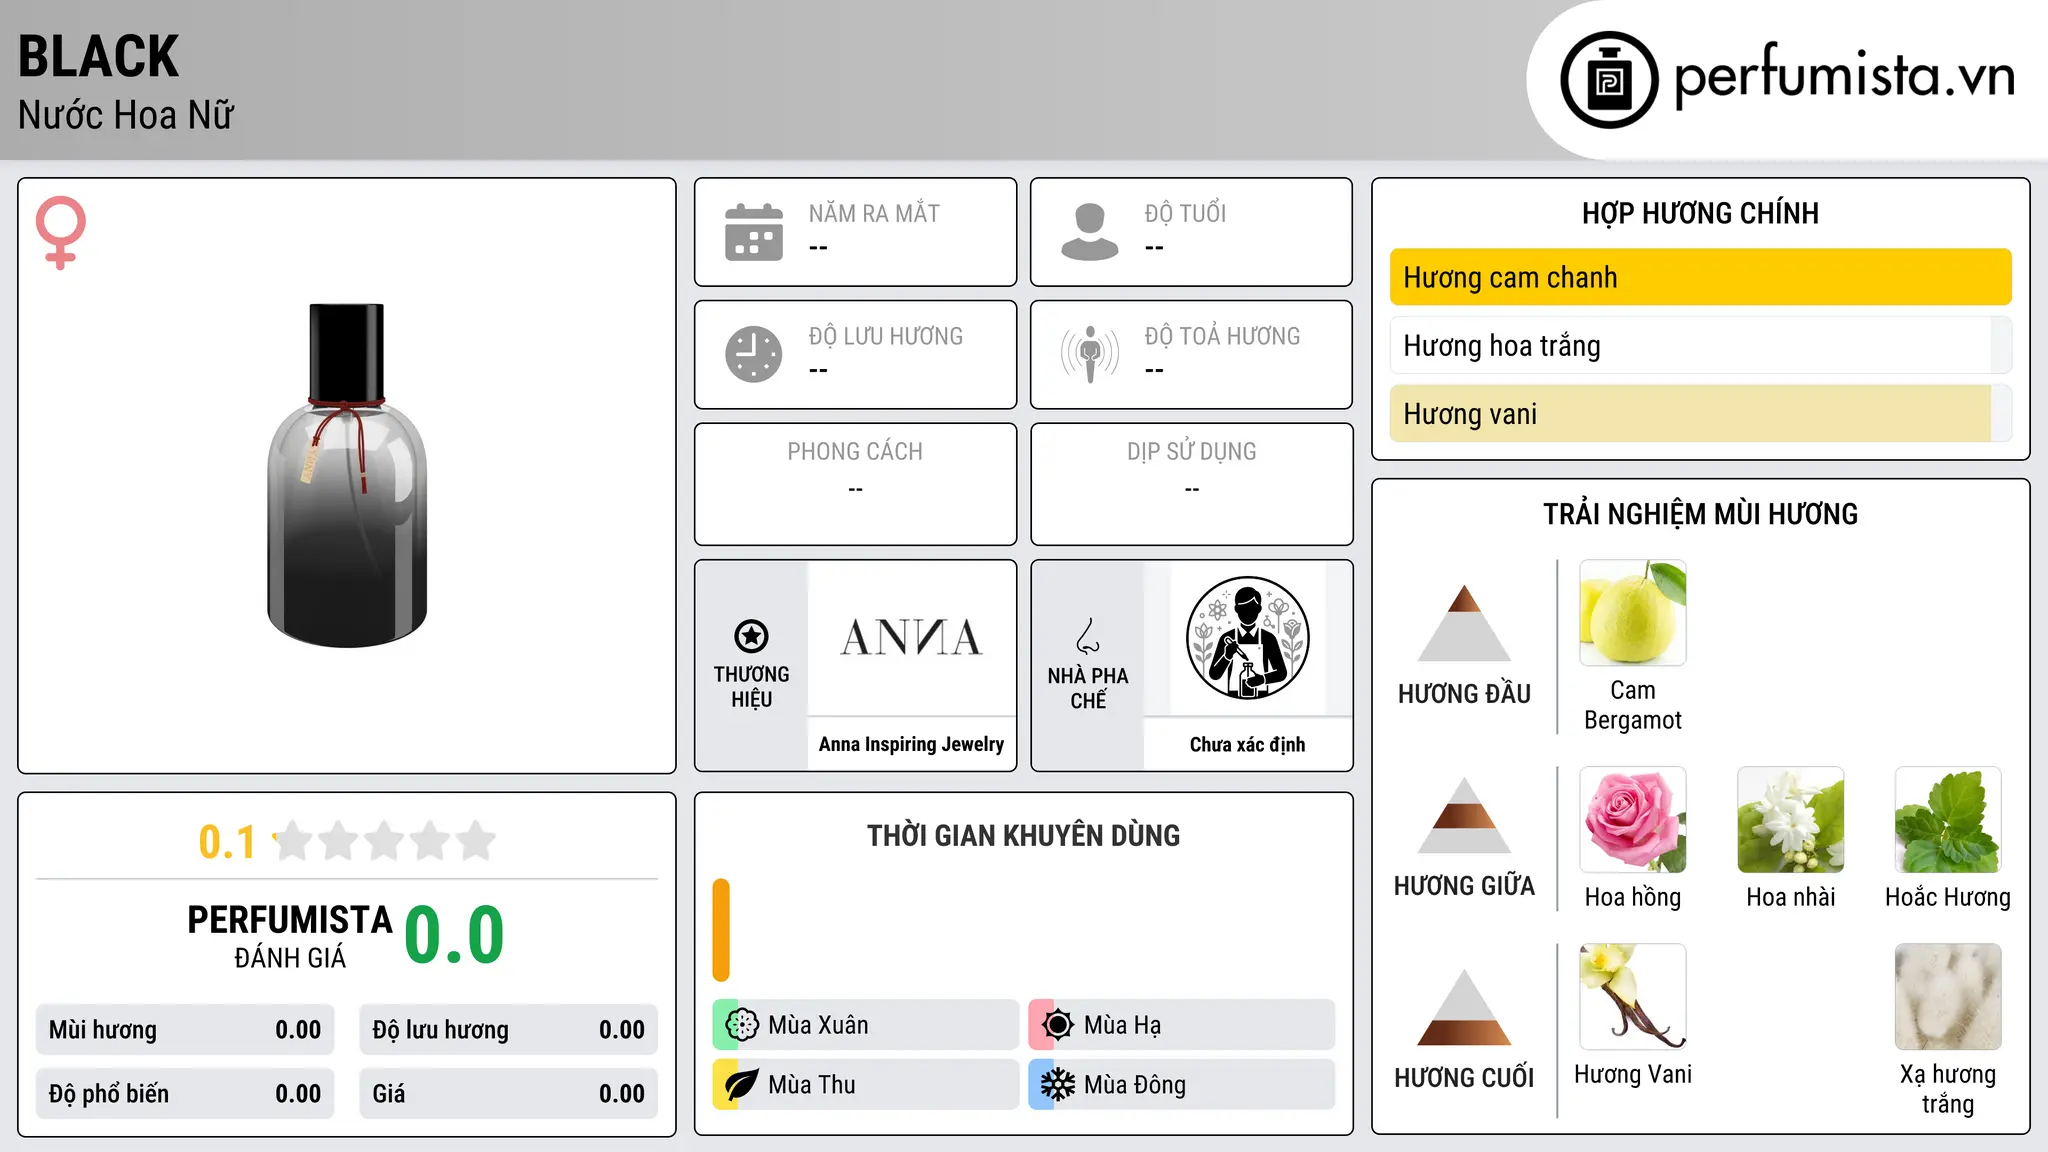Click the green 0.0 Perfumista score

pos(454,935)
